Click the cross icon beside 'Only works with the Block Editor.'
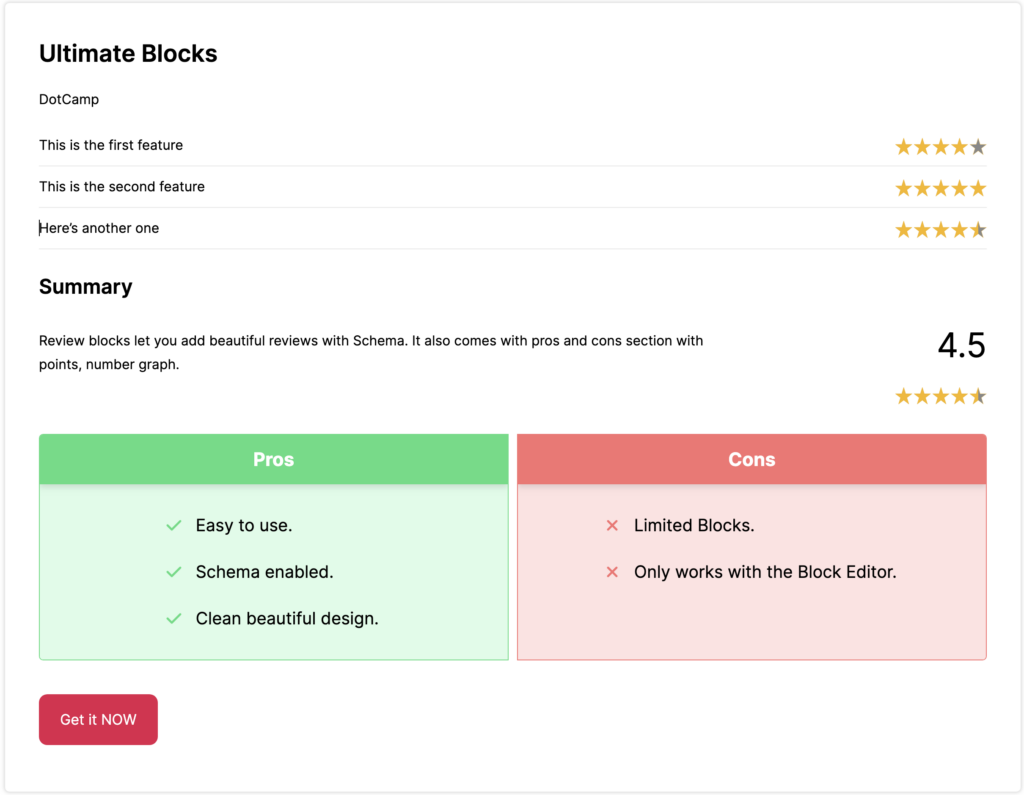 [611, 571]
